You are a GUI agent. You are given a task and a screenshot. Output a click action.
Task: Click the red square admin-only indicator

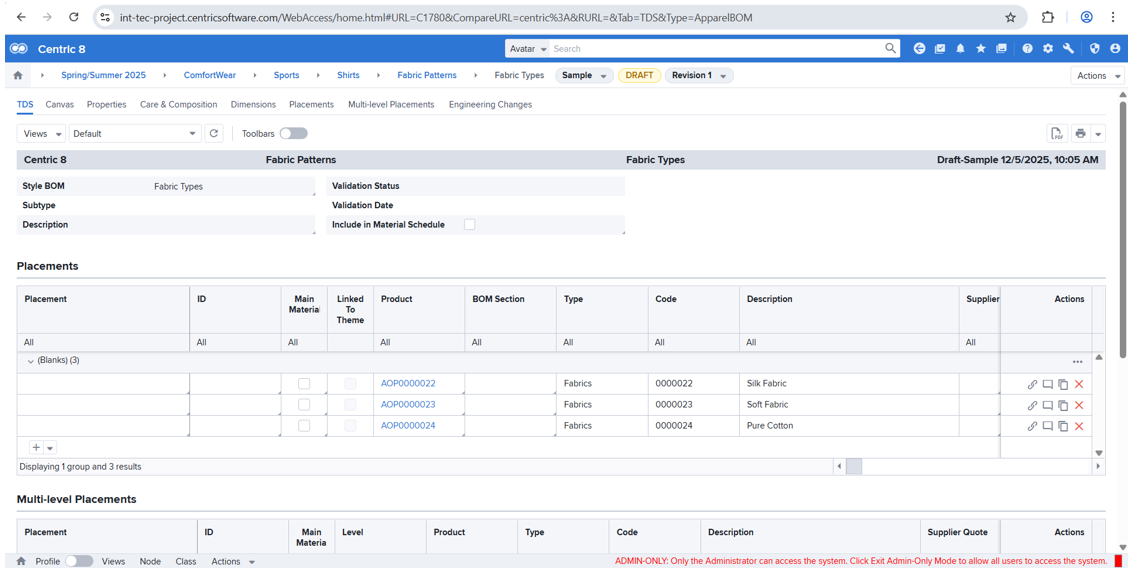(1118, 561)
